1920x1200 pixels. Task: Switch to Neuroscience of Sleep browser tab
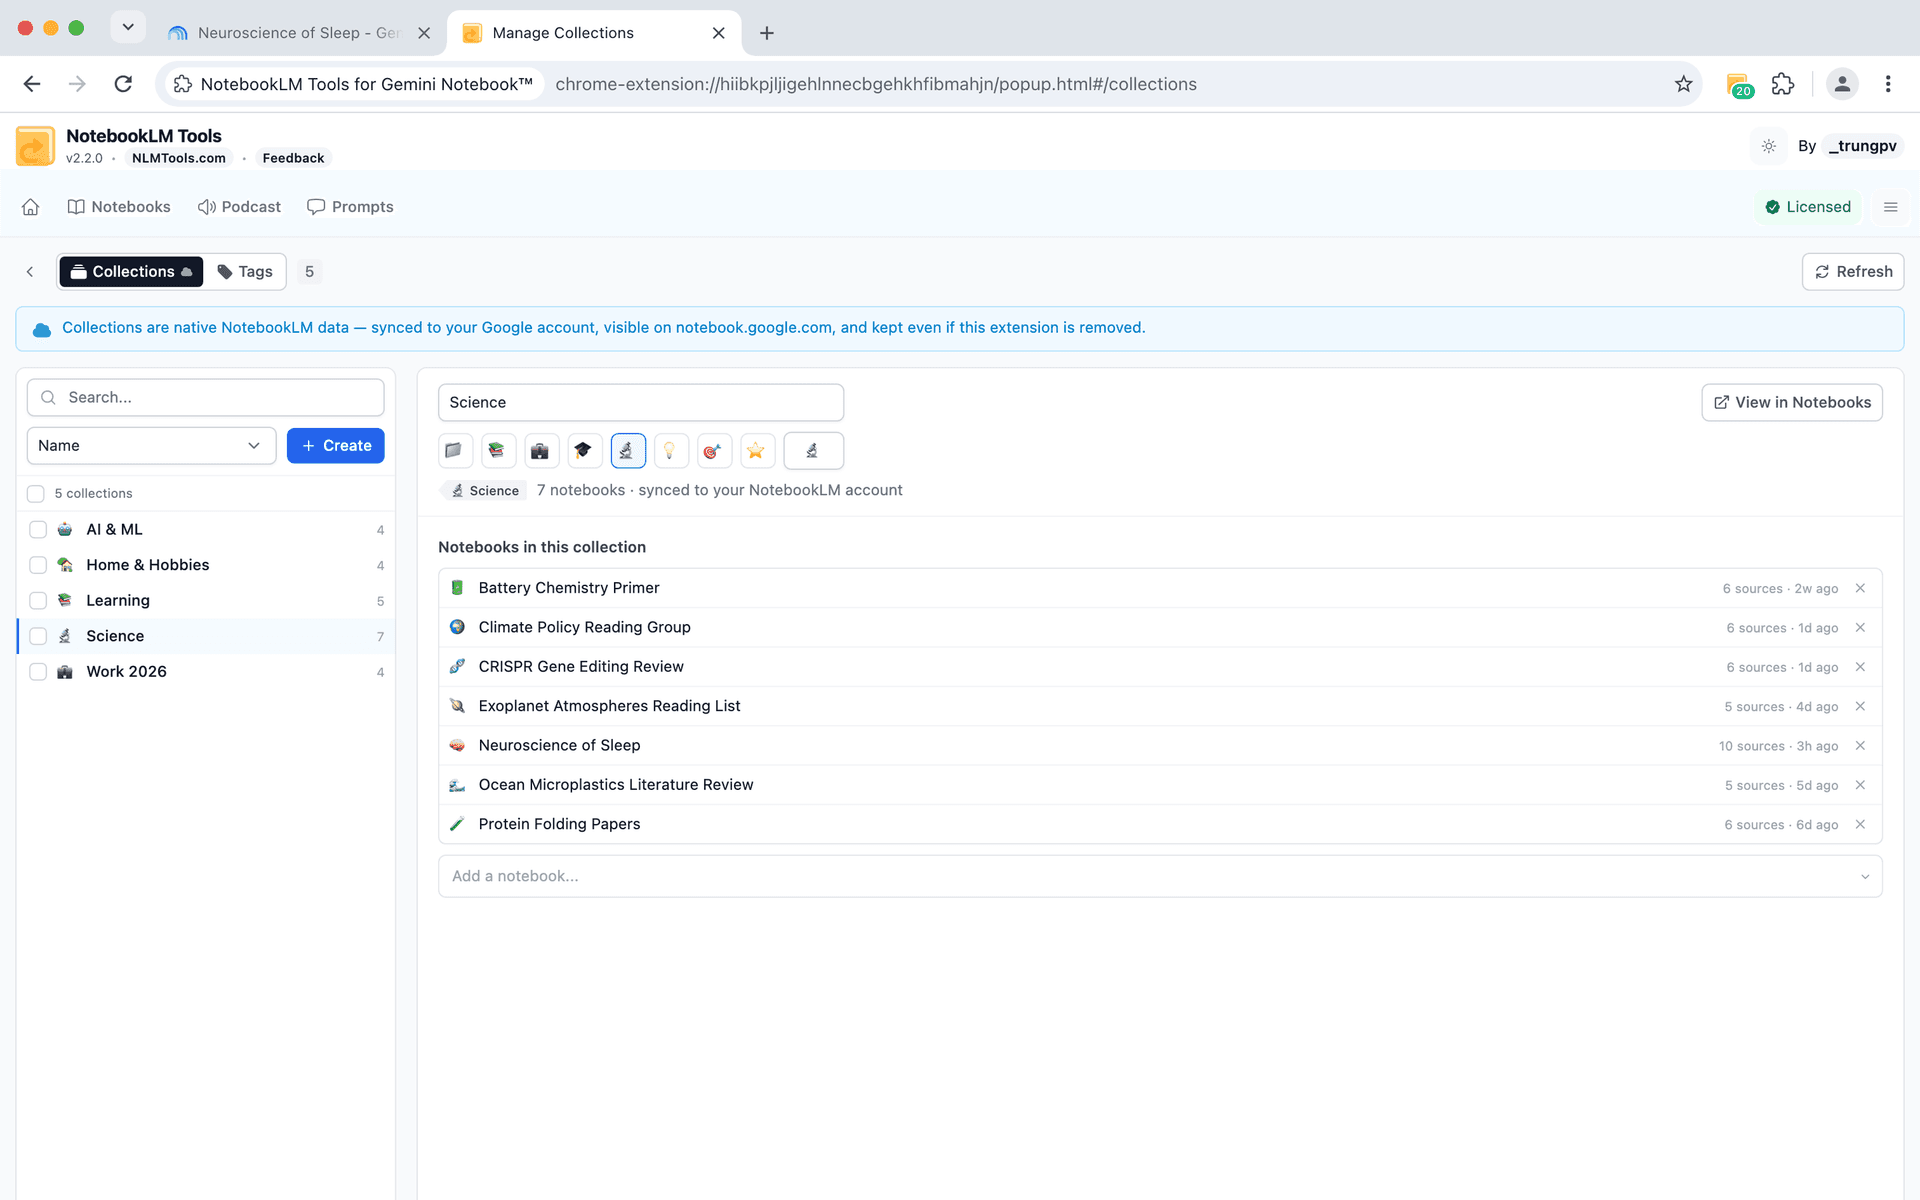pyautogui.click(x=298, y=33)
